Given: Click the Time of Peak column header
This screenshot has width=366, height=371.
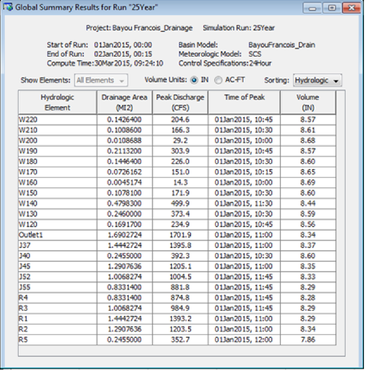Looking at the screenshot, I should pos(244,102).
